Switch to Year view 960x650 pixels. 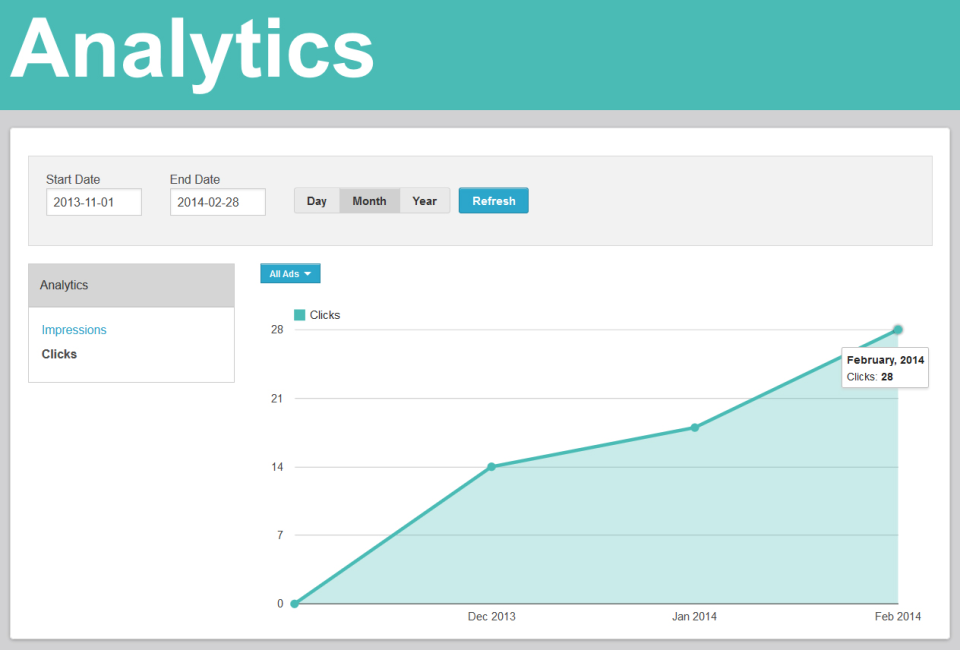click(424, 200)
